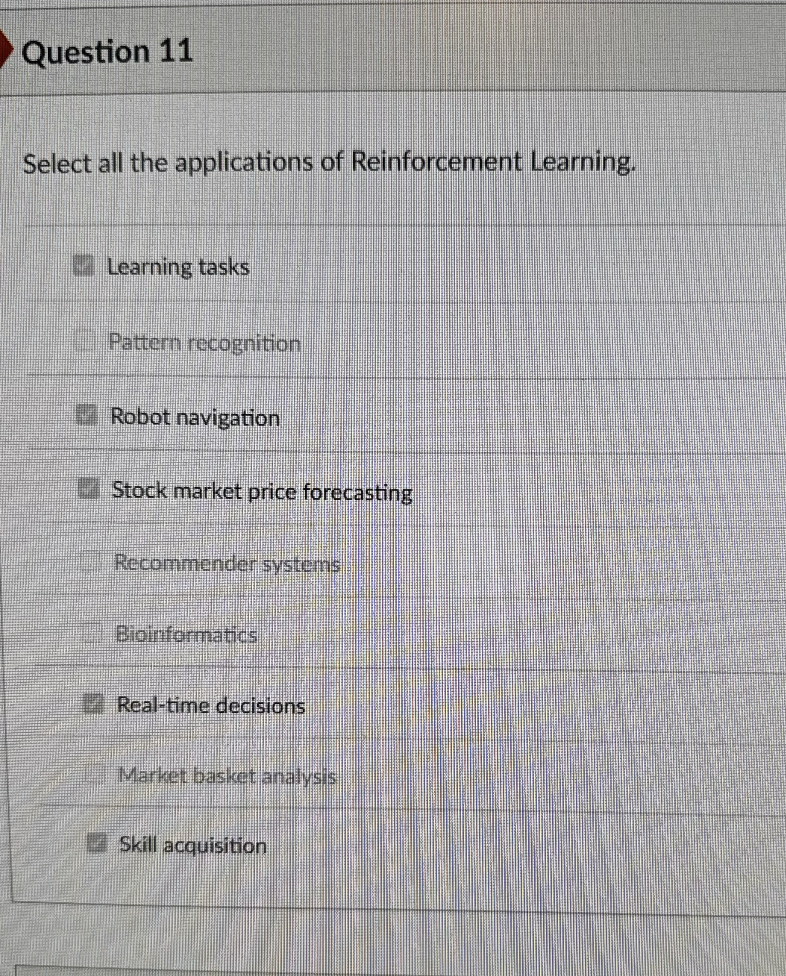Image resolution: width=786 pixels, height=976 pixels.
Task: Uncheck the "Robot navigation" checkbox
Action: pos(87,415)
